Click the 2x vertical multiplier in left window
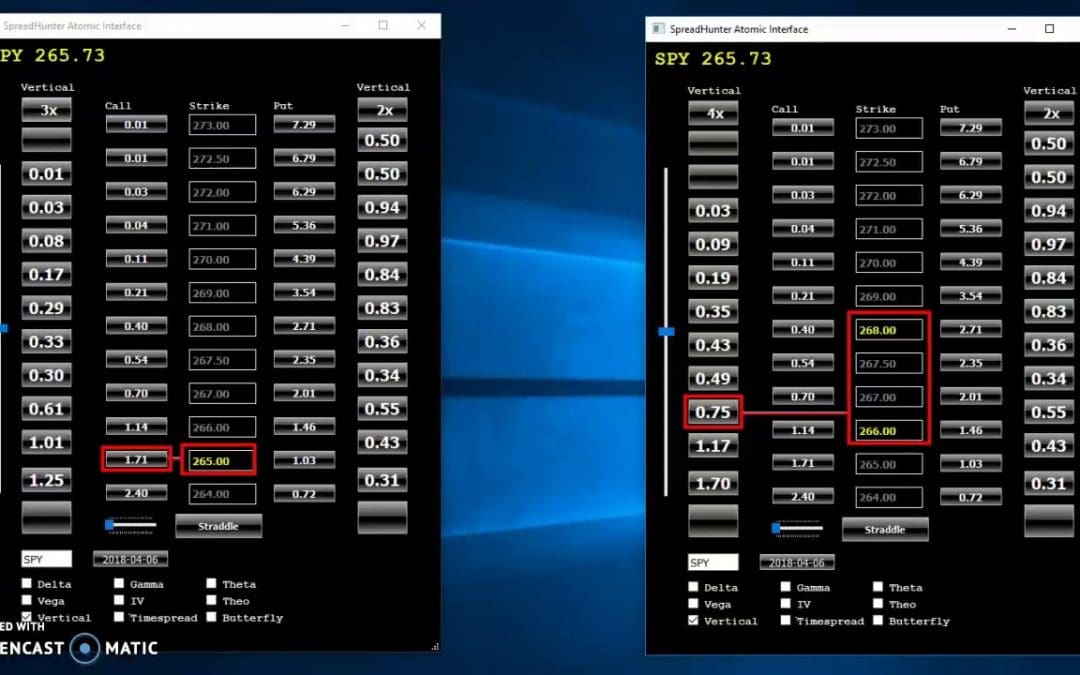The width and height of the screenshot is (1080, 675). (x=382, y=110)
